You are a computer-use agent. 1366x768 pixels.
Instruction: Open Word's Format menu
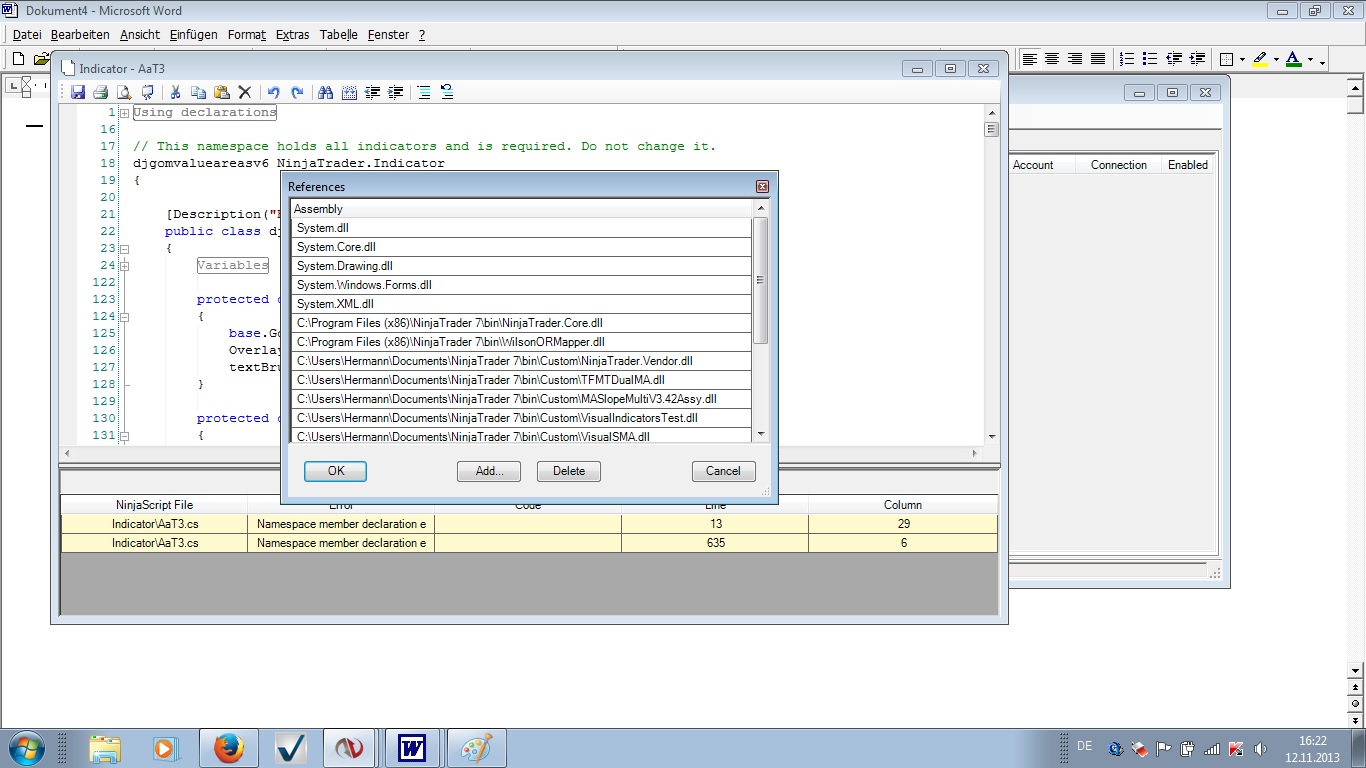[247, 34]
